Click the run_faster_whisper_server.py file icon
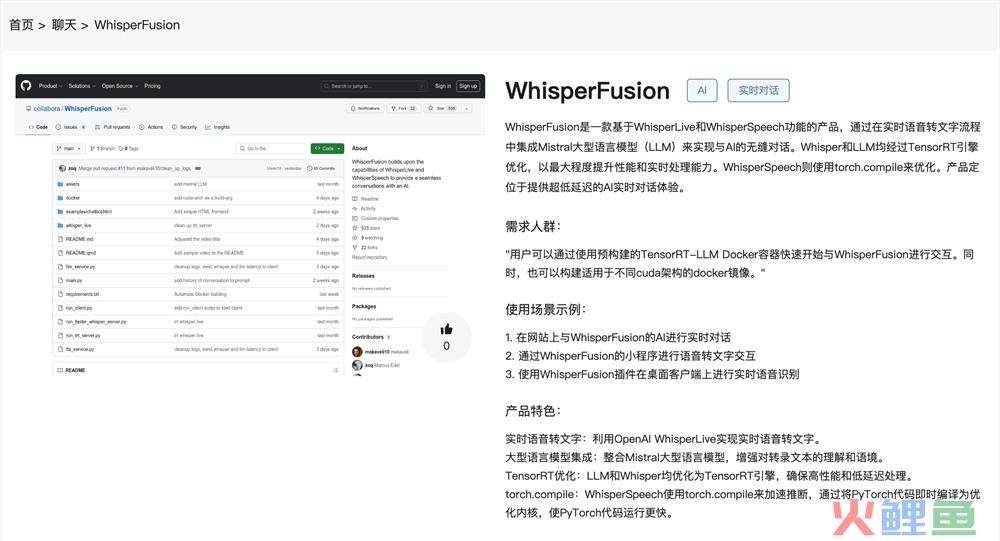 [x=61, y=322]
